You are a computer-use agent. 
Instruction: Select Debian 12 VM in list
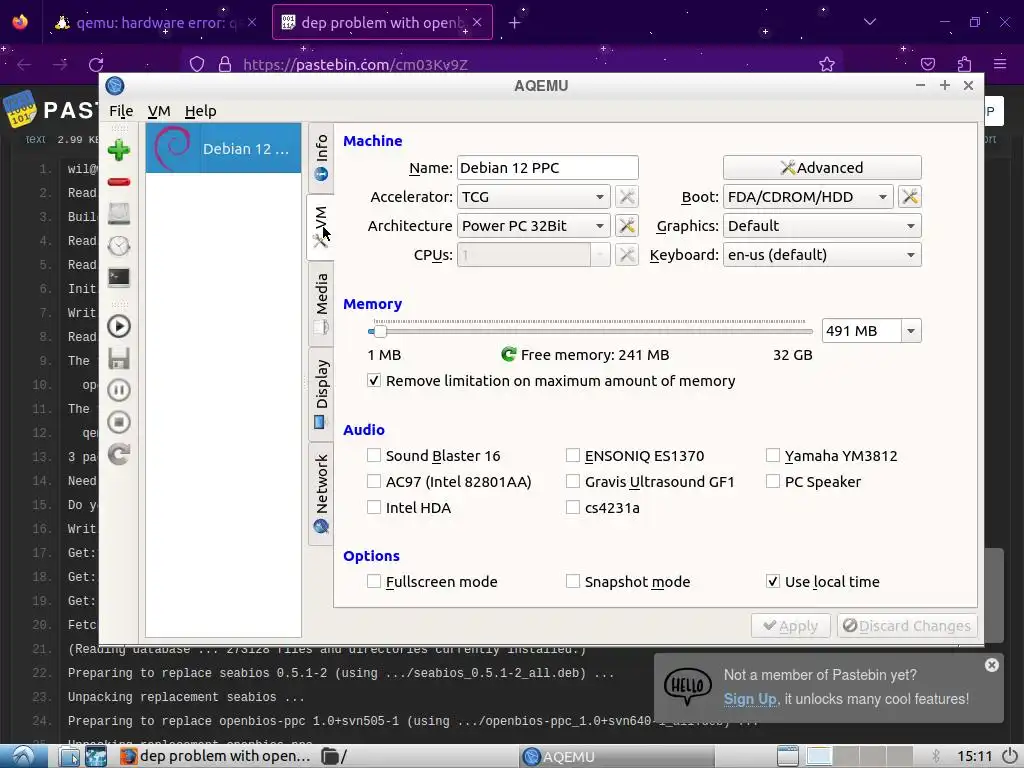(223, 148)
